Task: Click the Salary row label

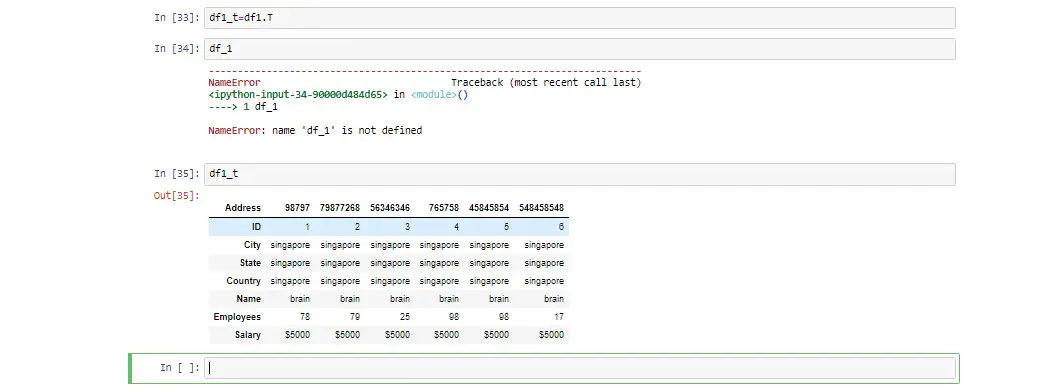Action: pos(248,335)
